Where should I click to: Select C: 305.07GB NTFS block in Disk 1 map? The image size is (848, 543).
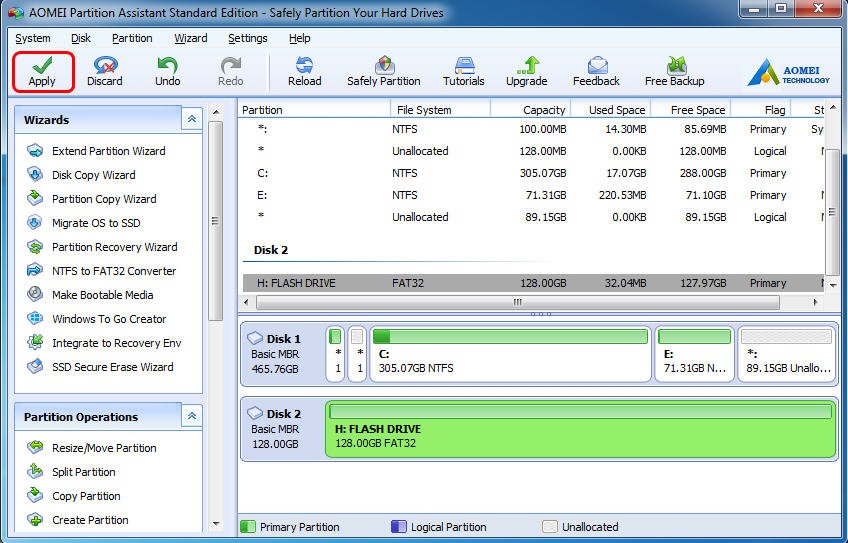point(511,354)
